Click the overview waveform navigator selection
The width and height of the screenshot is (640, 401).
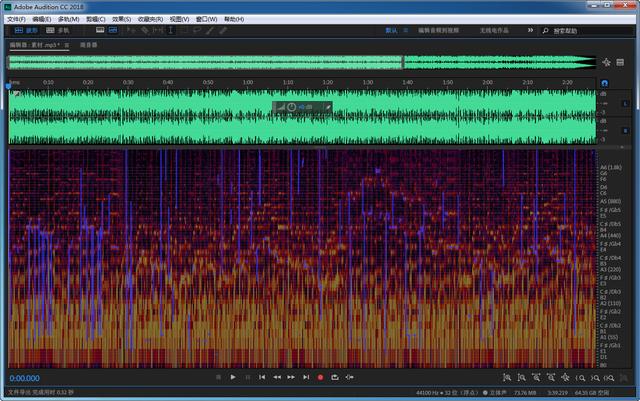click(x=205, y=62)
